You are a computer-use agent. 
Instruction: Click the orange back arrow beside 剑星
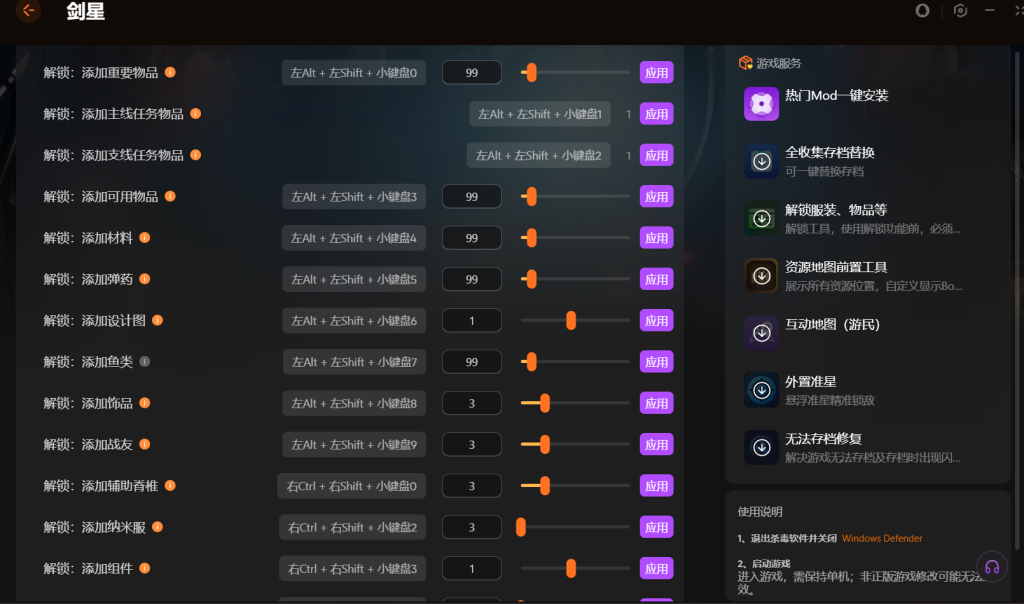tap(28, 11)
